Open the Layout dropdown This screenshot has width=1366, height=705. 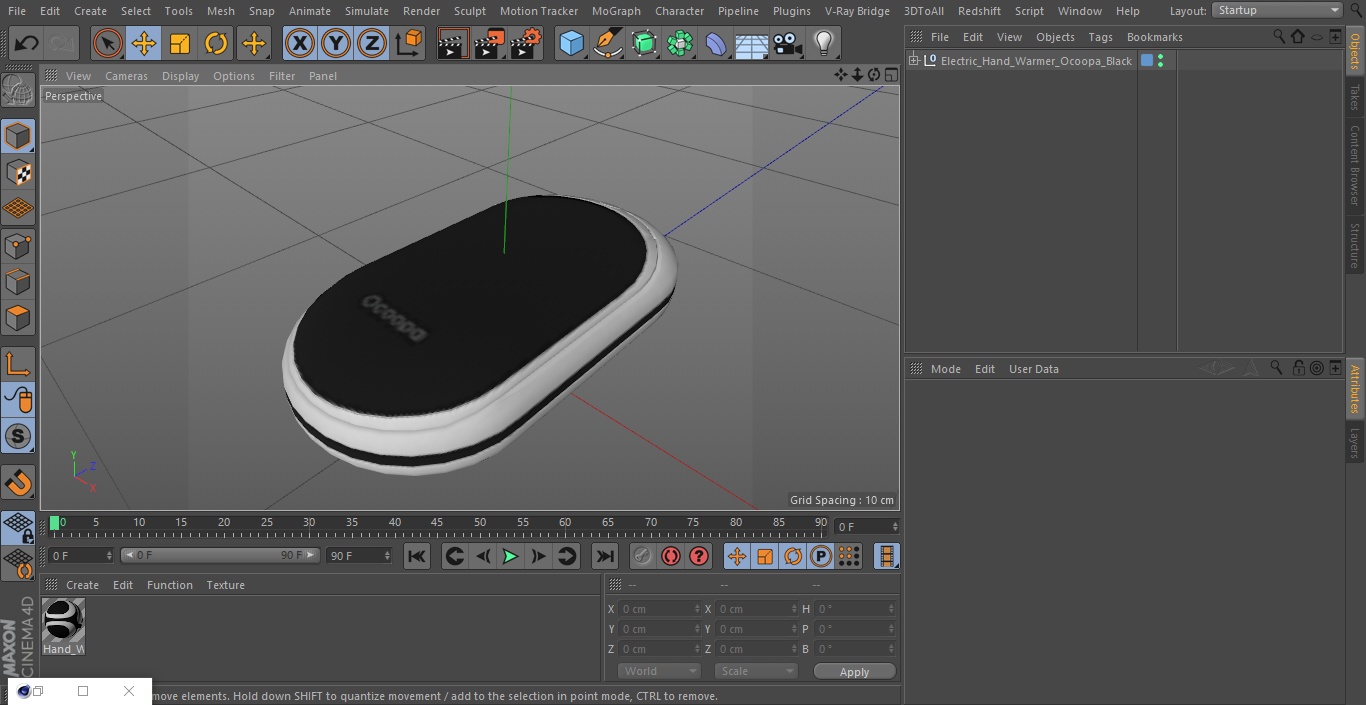tap(1277, 10)
